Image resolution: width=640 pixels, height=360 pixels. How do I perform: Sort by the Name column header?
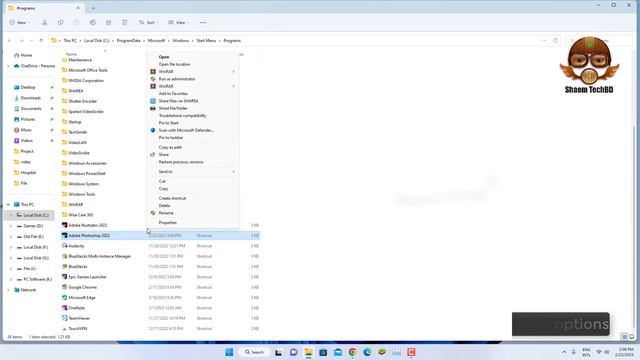(x=71, y=54)
